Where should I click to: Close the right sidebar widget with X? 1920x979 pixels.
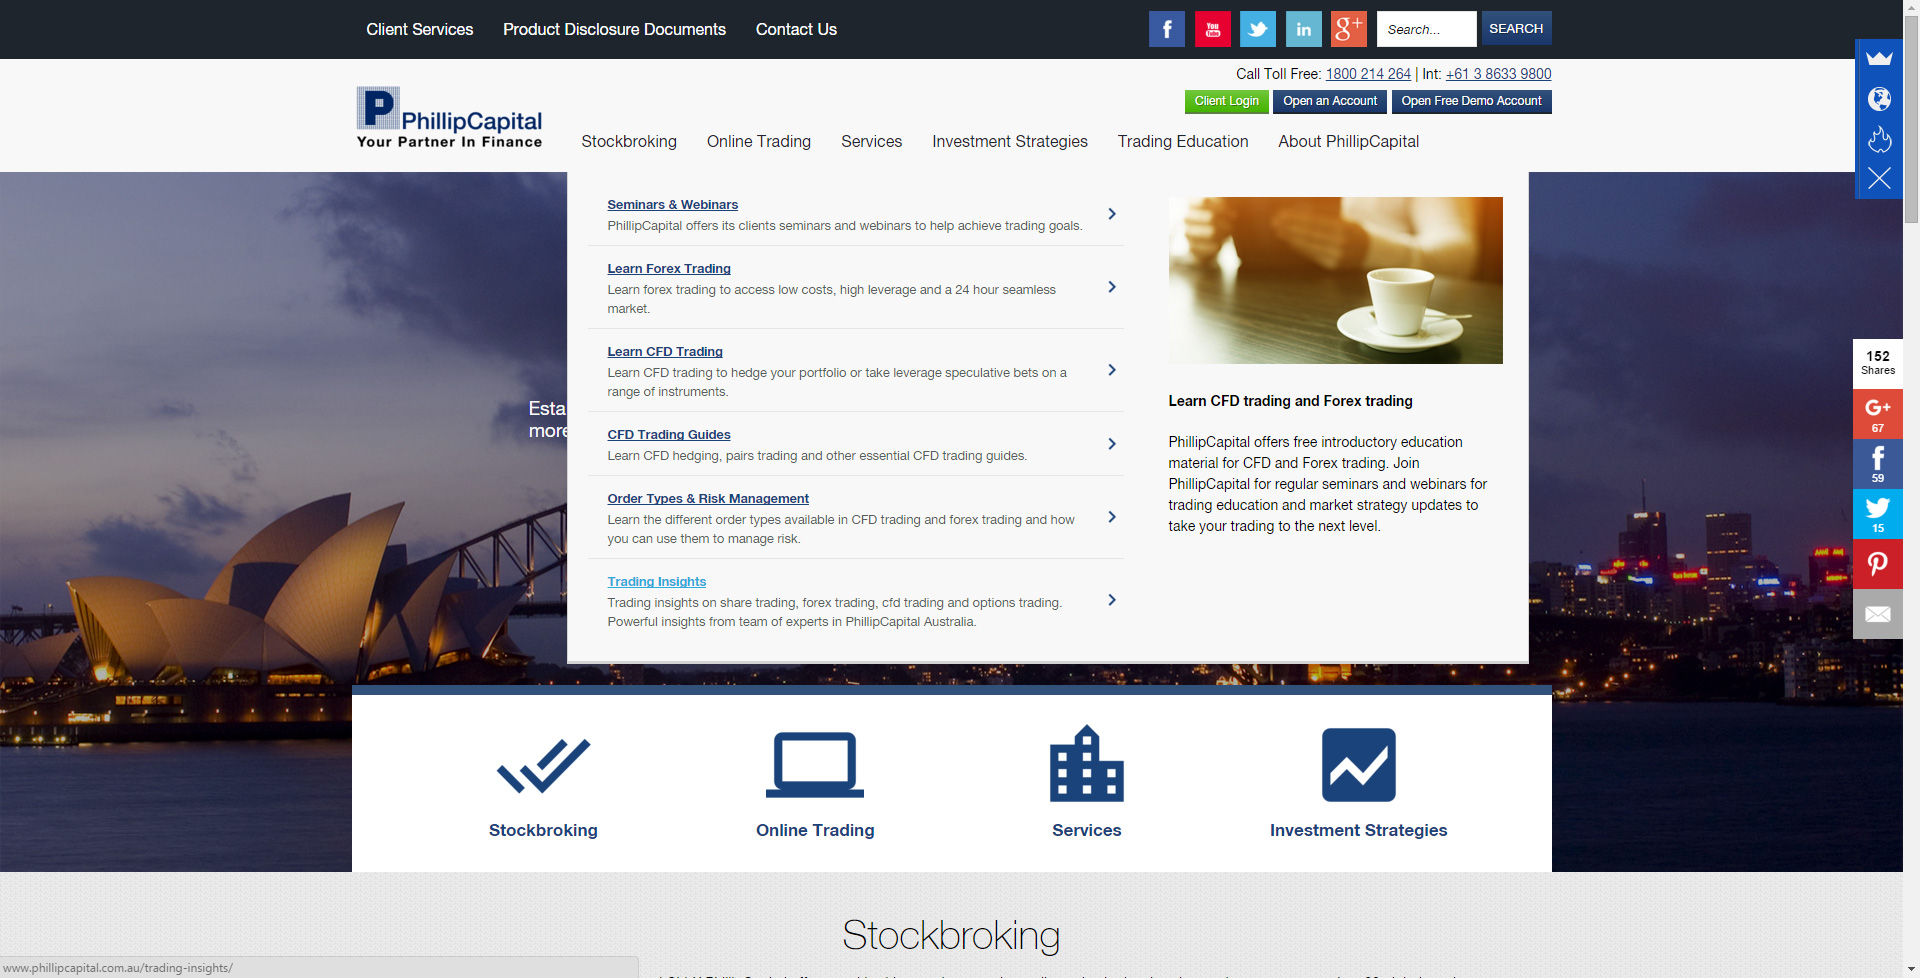[x=1879, y=179]
